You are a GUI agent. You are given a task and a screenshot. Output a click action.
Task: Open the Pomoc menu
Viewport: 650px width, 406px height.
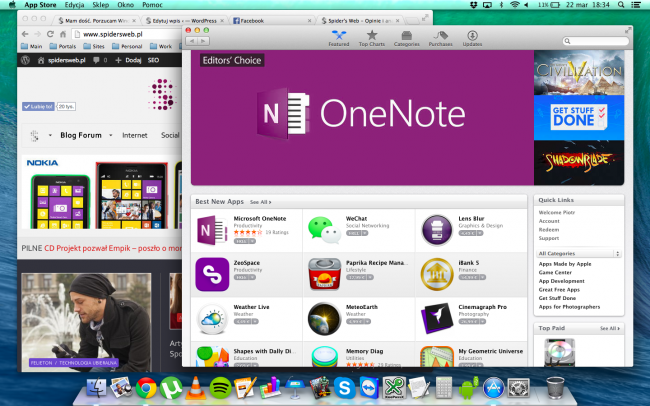pos(152,5)
